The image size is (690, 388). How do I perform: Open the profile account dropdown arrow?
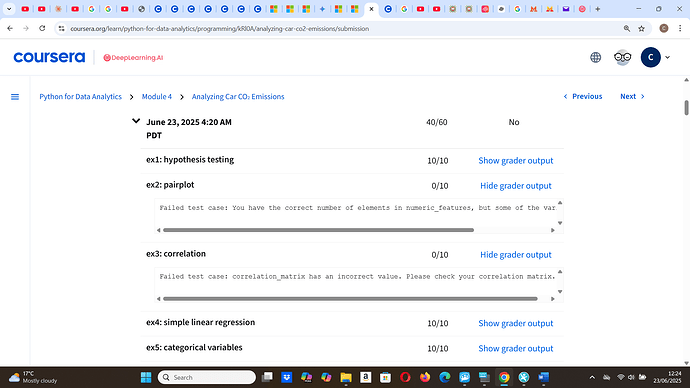668,58
